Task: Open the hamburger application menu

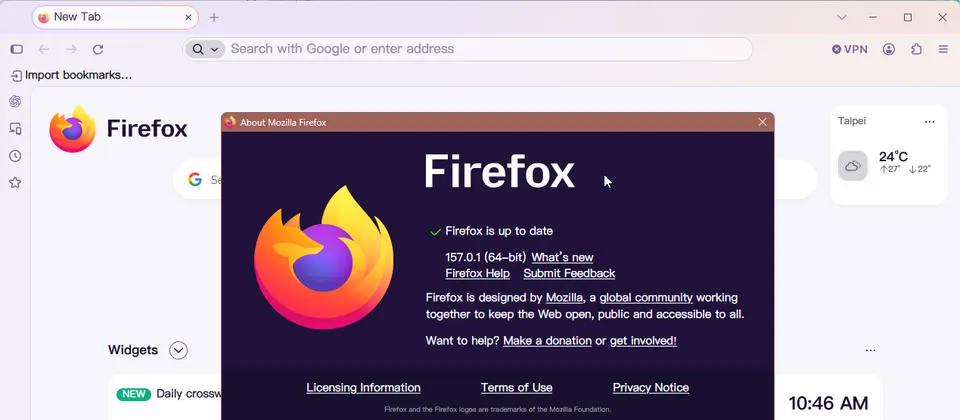Action: tap(943, 50)
